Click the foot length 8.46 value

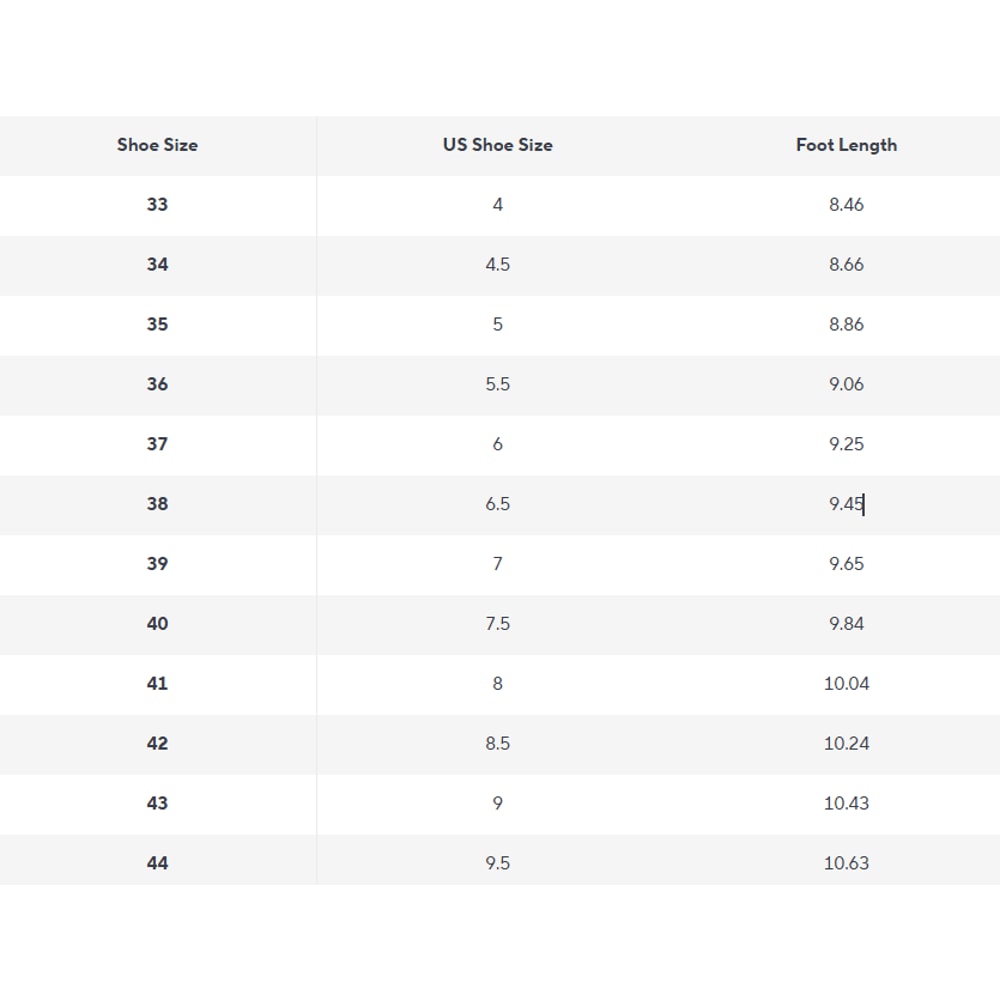point(846,205)
